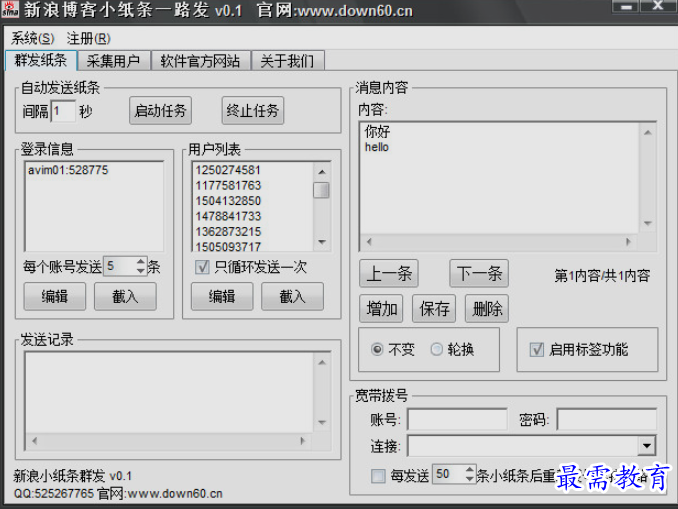Viewport: 678px width, 509px height.
Task: Decrease the 每个账号发送 count spinner
Action: coord(141,271)
